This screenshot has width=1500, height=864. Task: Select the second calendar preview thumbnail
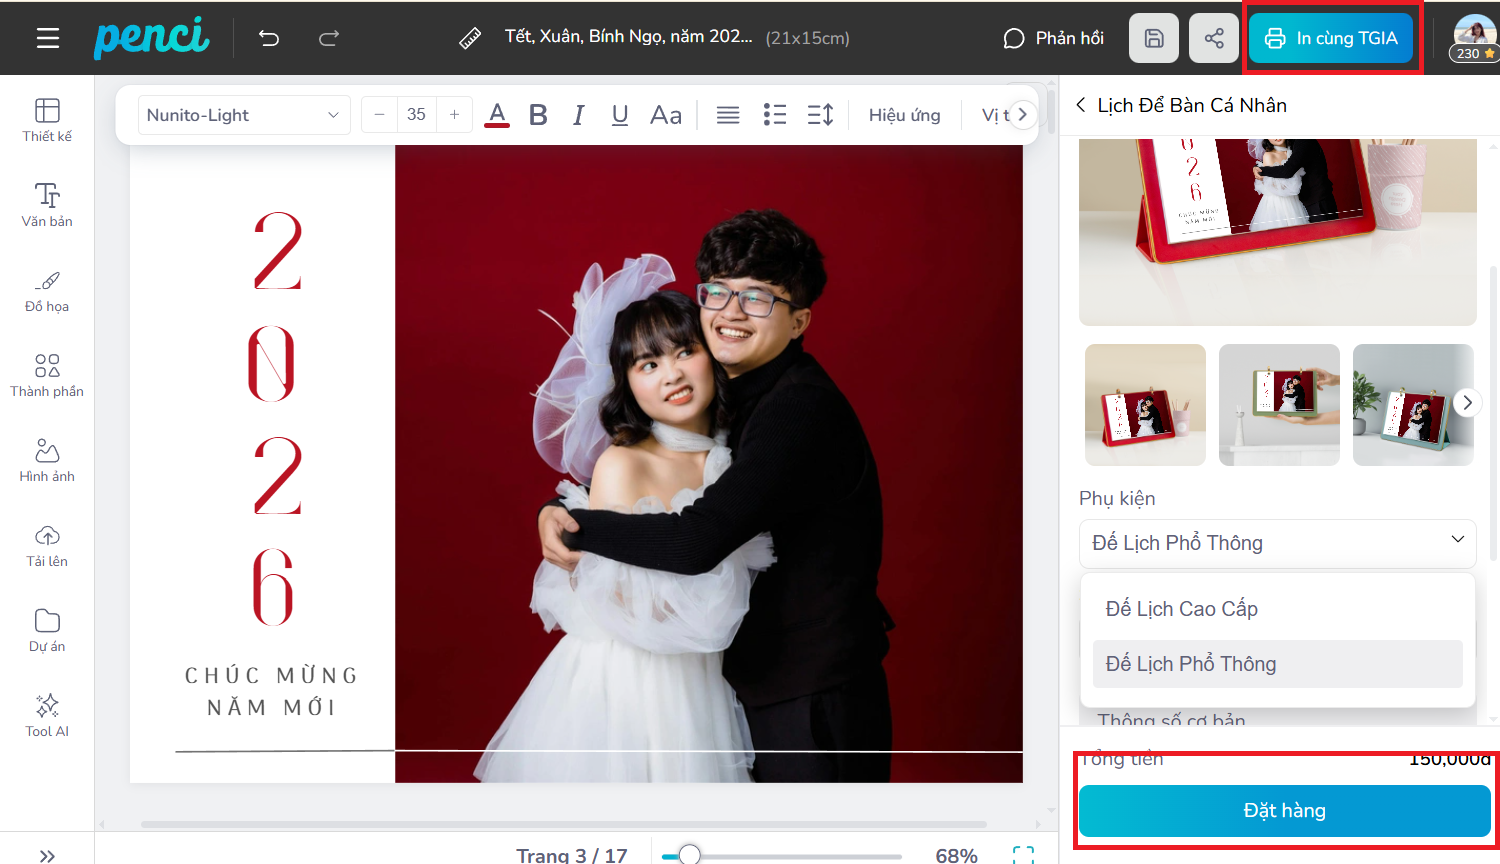pyautogui.click(x=1279, y=405)
